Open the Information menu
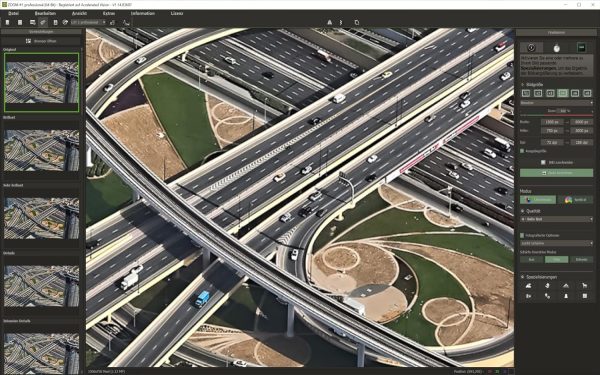 click(143, 13)
